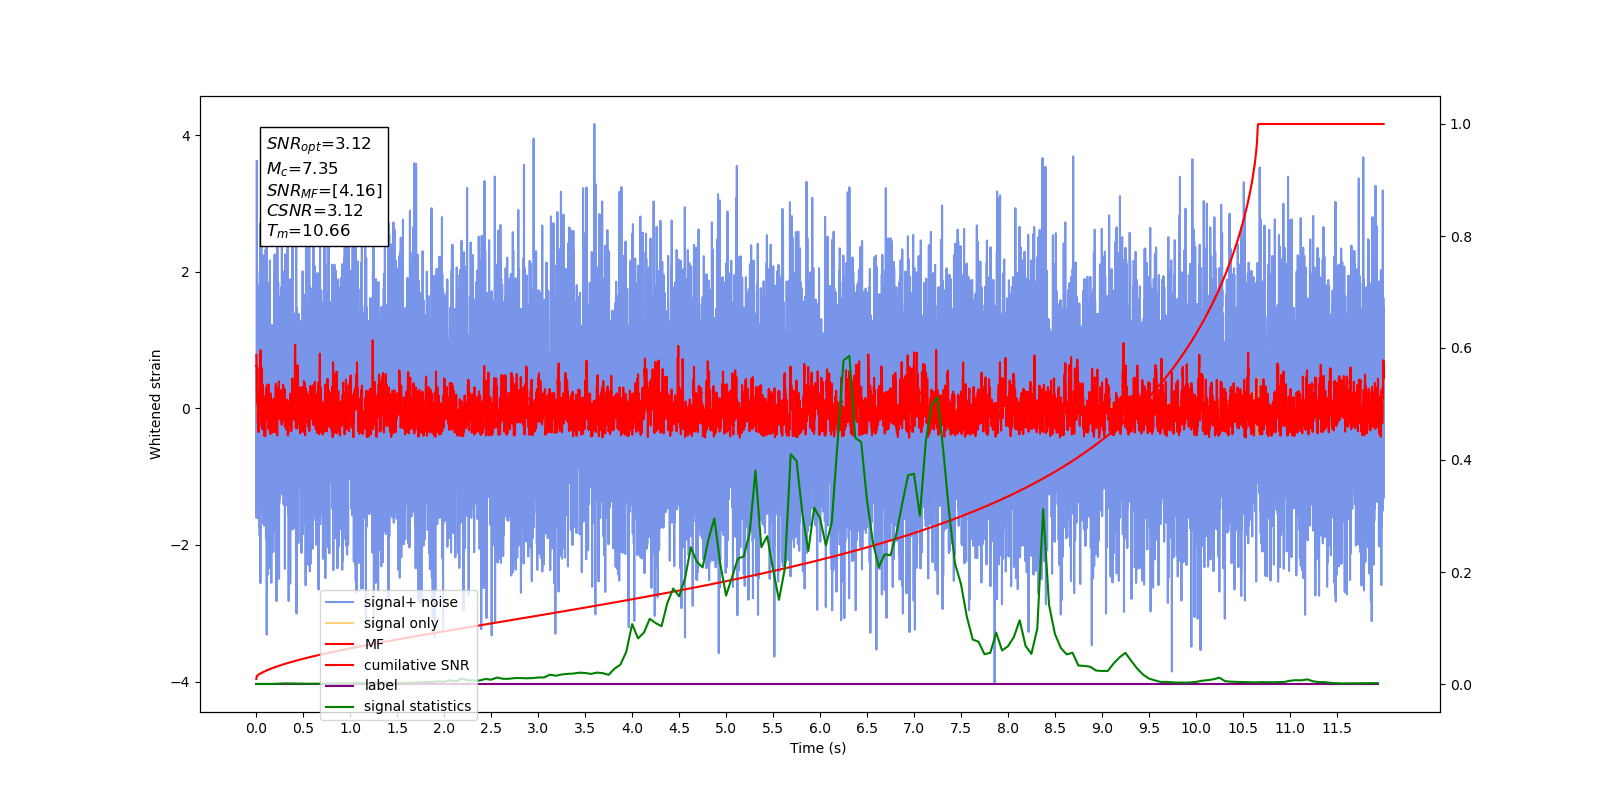The height and width of the screenshot is (800, 1600).
Task: Click the left y-axis tick label 4
Action: point(186,136)
